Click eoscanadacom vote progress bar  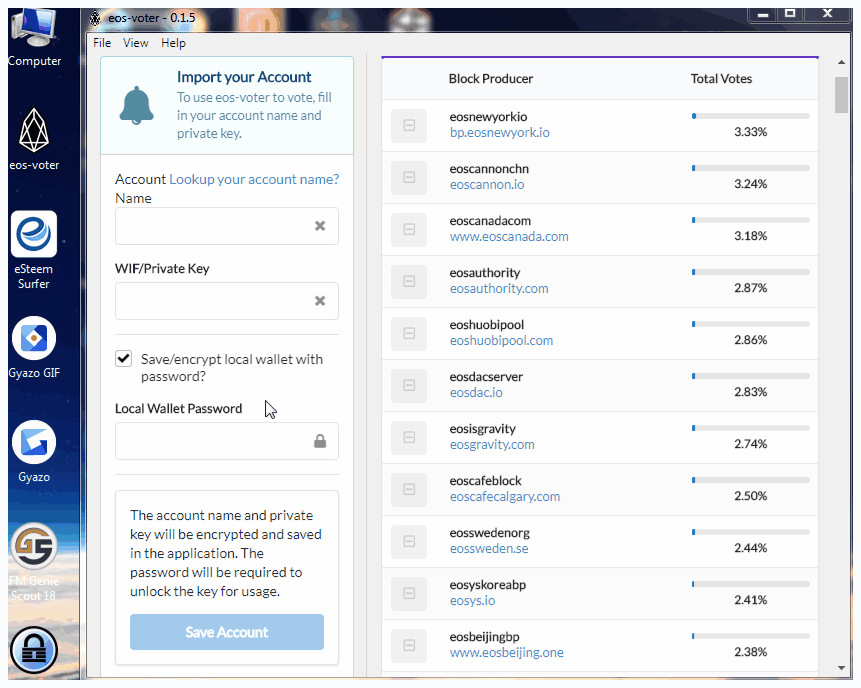pyautogui.click(x=751, y=220)
